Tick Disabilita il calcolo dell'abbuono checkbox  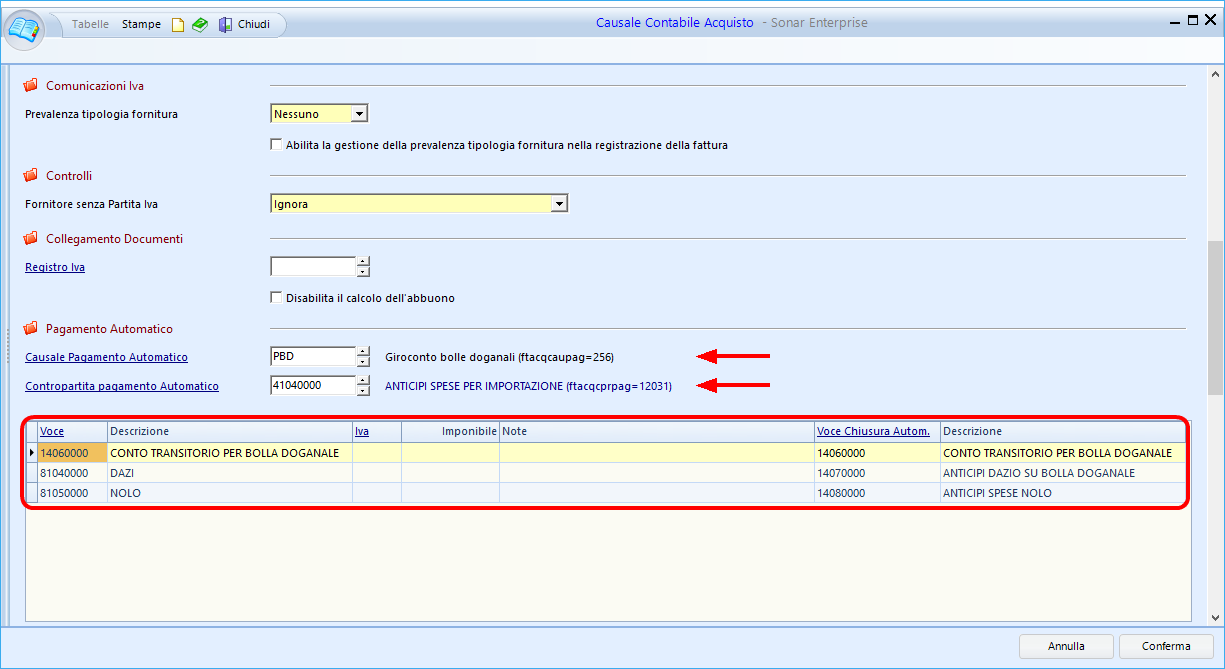tap(277, 298)
